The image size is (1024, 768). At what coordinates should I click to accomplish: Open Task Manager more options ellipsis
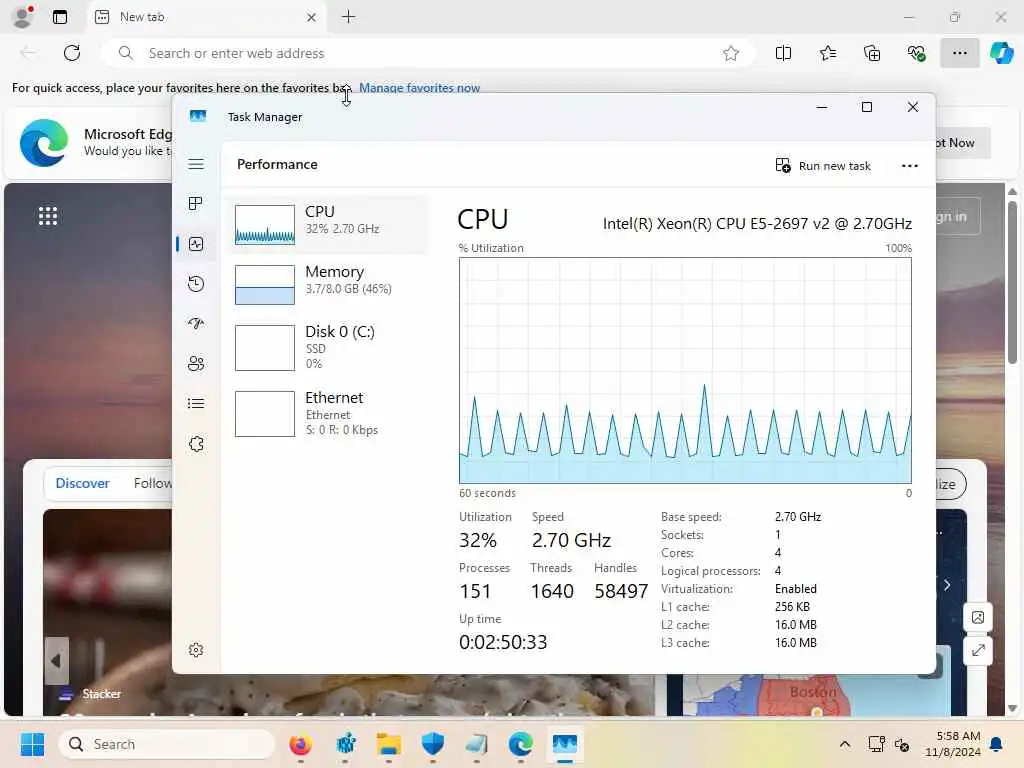pyautogui.click(x=910, y=166)
